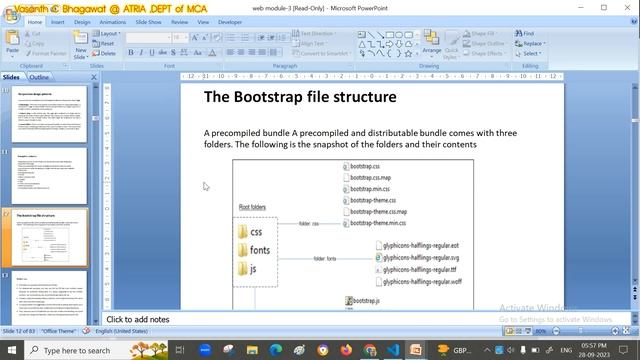Open the Quick Styles gallery
This screenshot has width=640, height=360.
pyautogui.click(x=451, y=45)
